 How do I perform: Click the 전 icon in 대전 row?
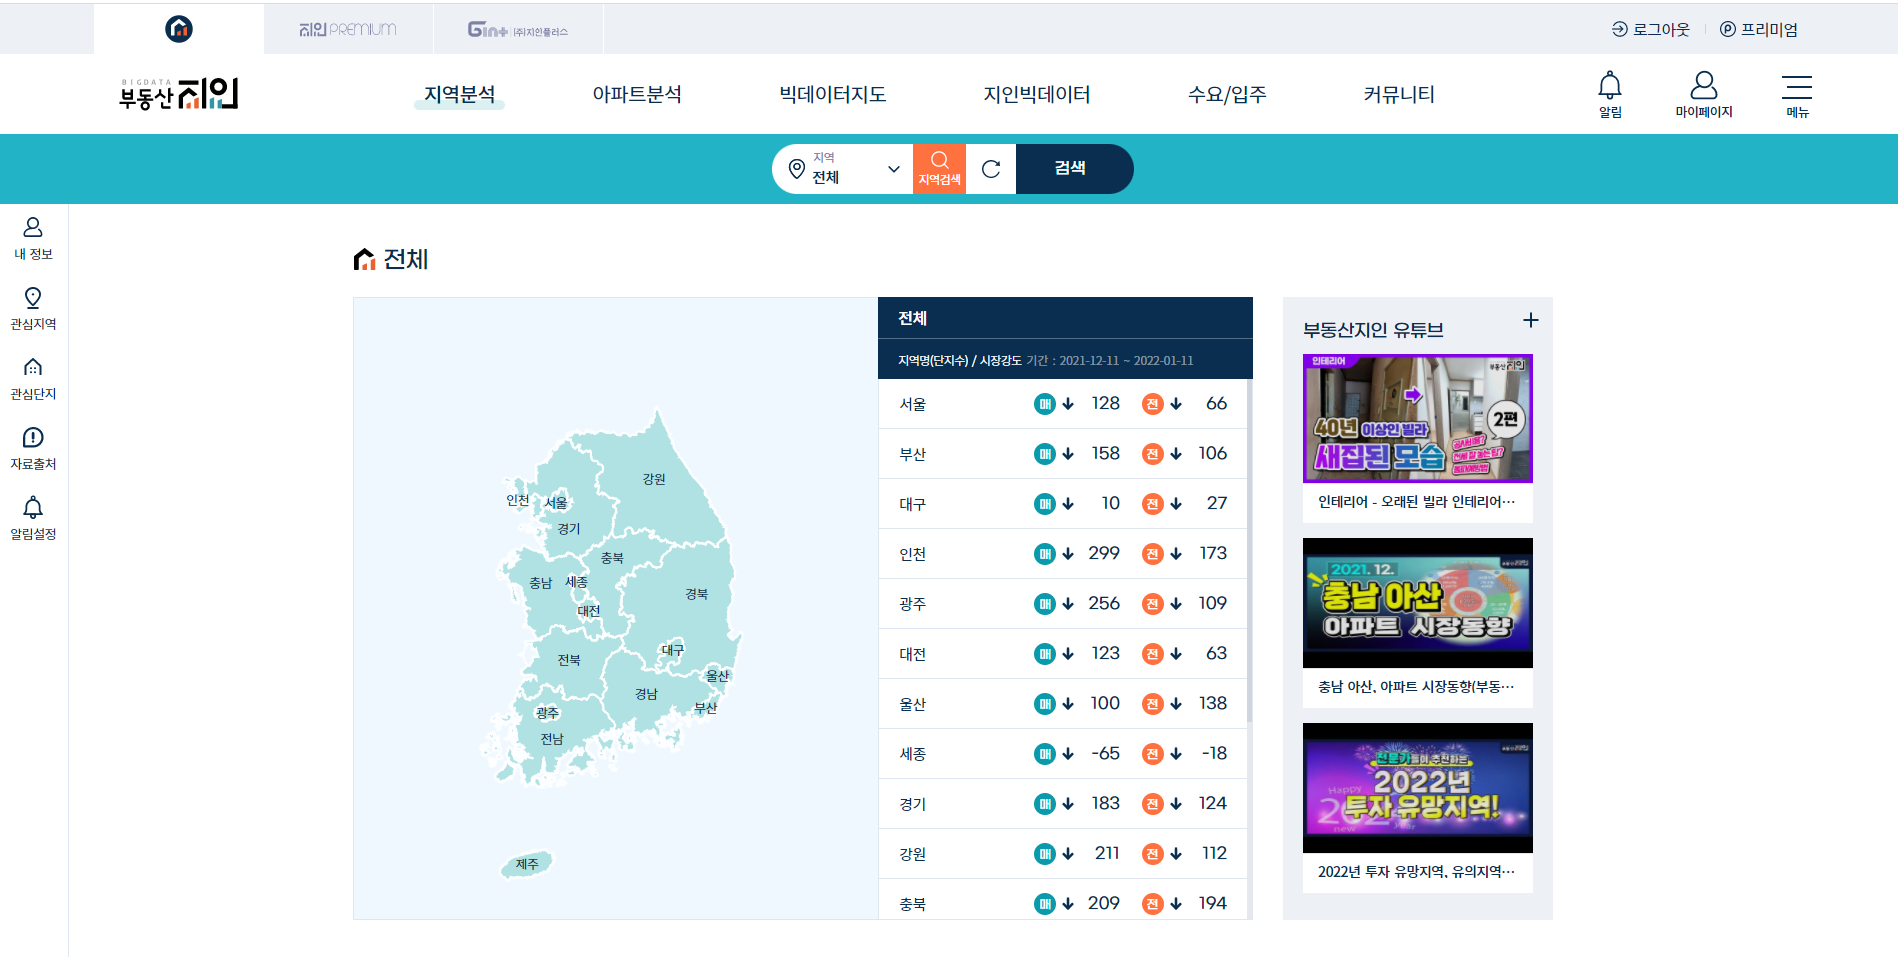click(x=1153, y=654)
